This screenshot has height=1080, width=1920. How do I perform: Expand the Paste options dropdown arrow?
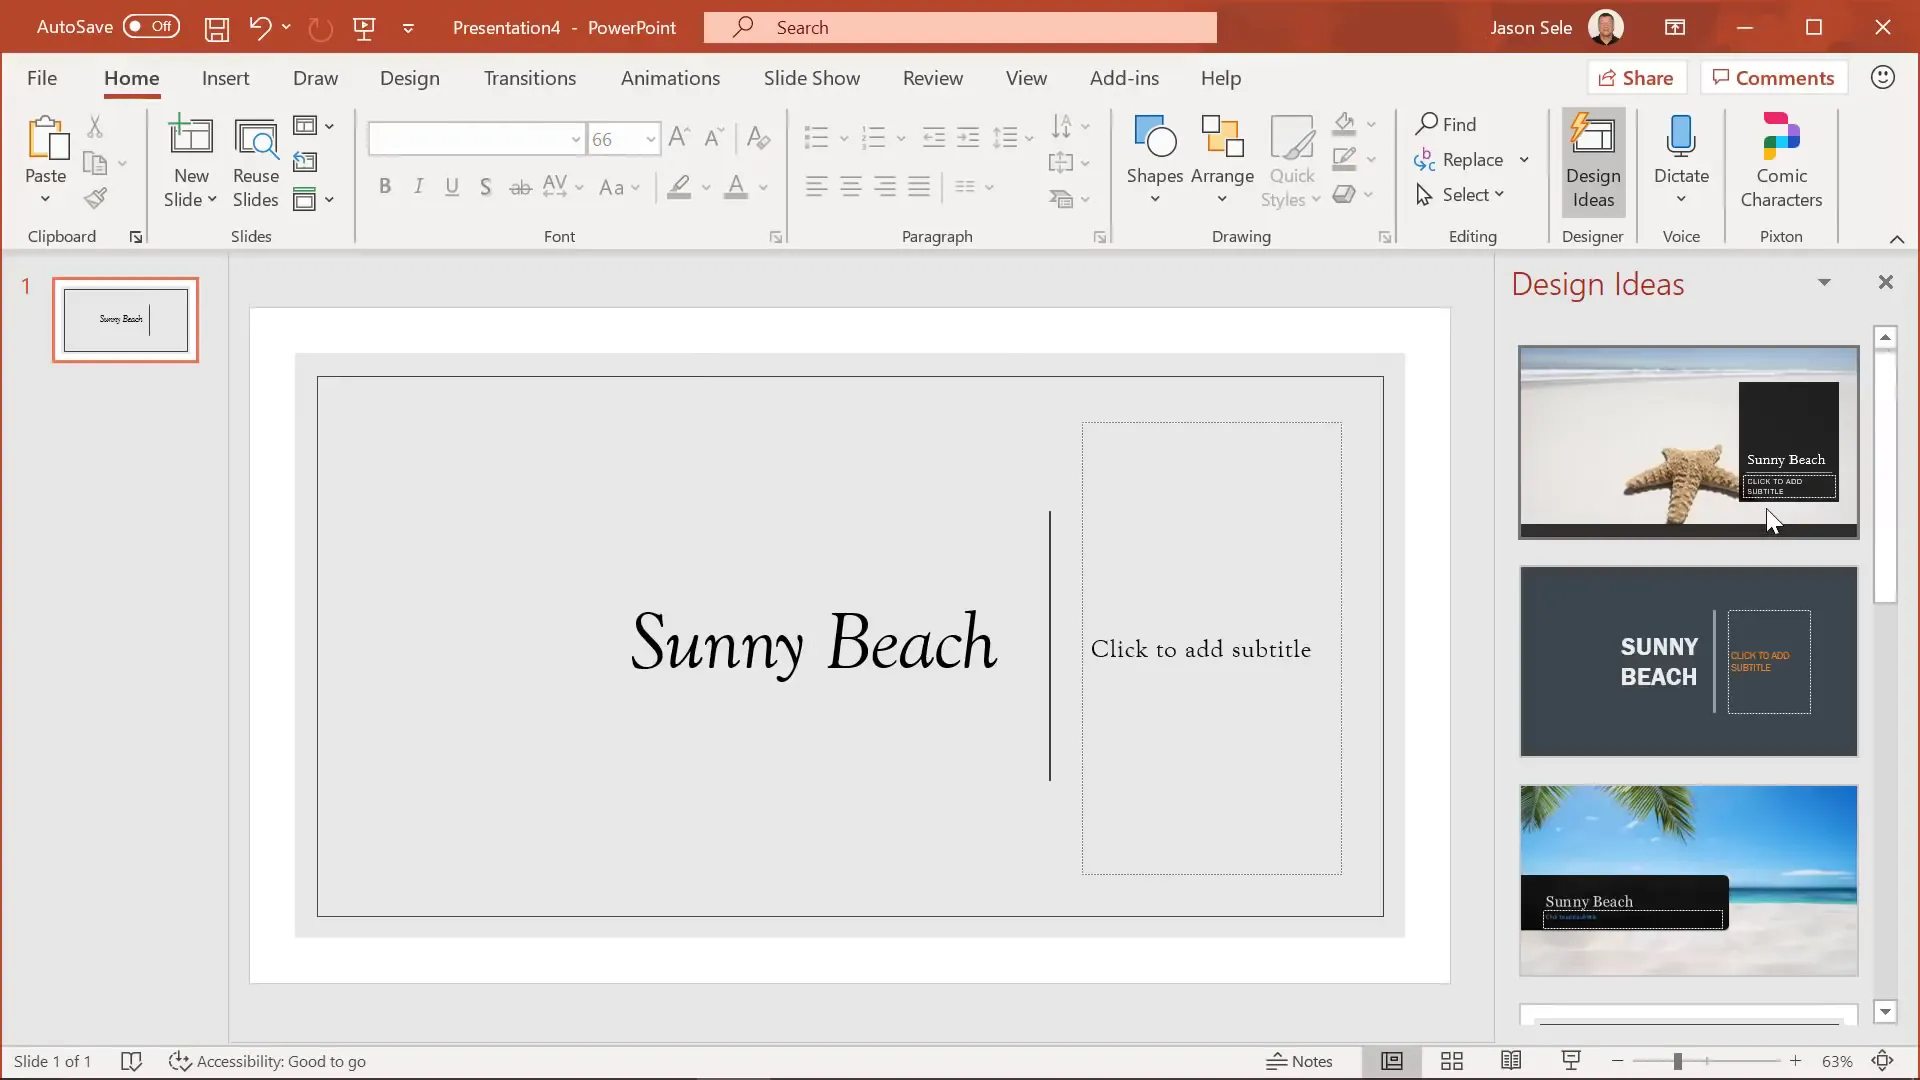tap(45, 199)
